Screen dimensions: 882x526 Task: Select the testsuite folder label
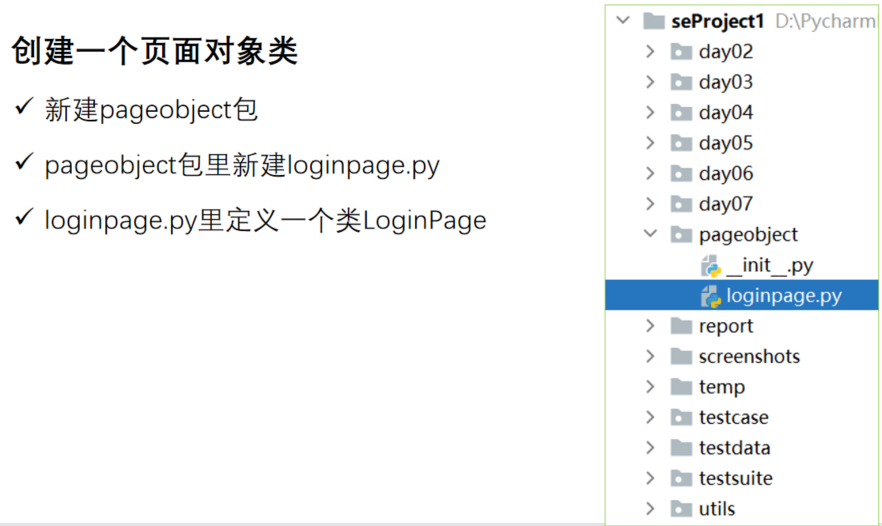[735, 478]
